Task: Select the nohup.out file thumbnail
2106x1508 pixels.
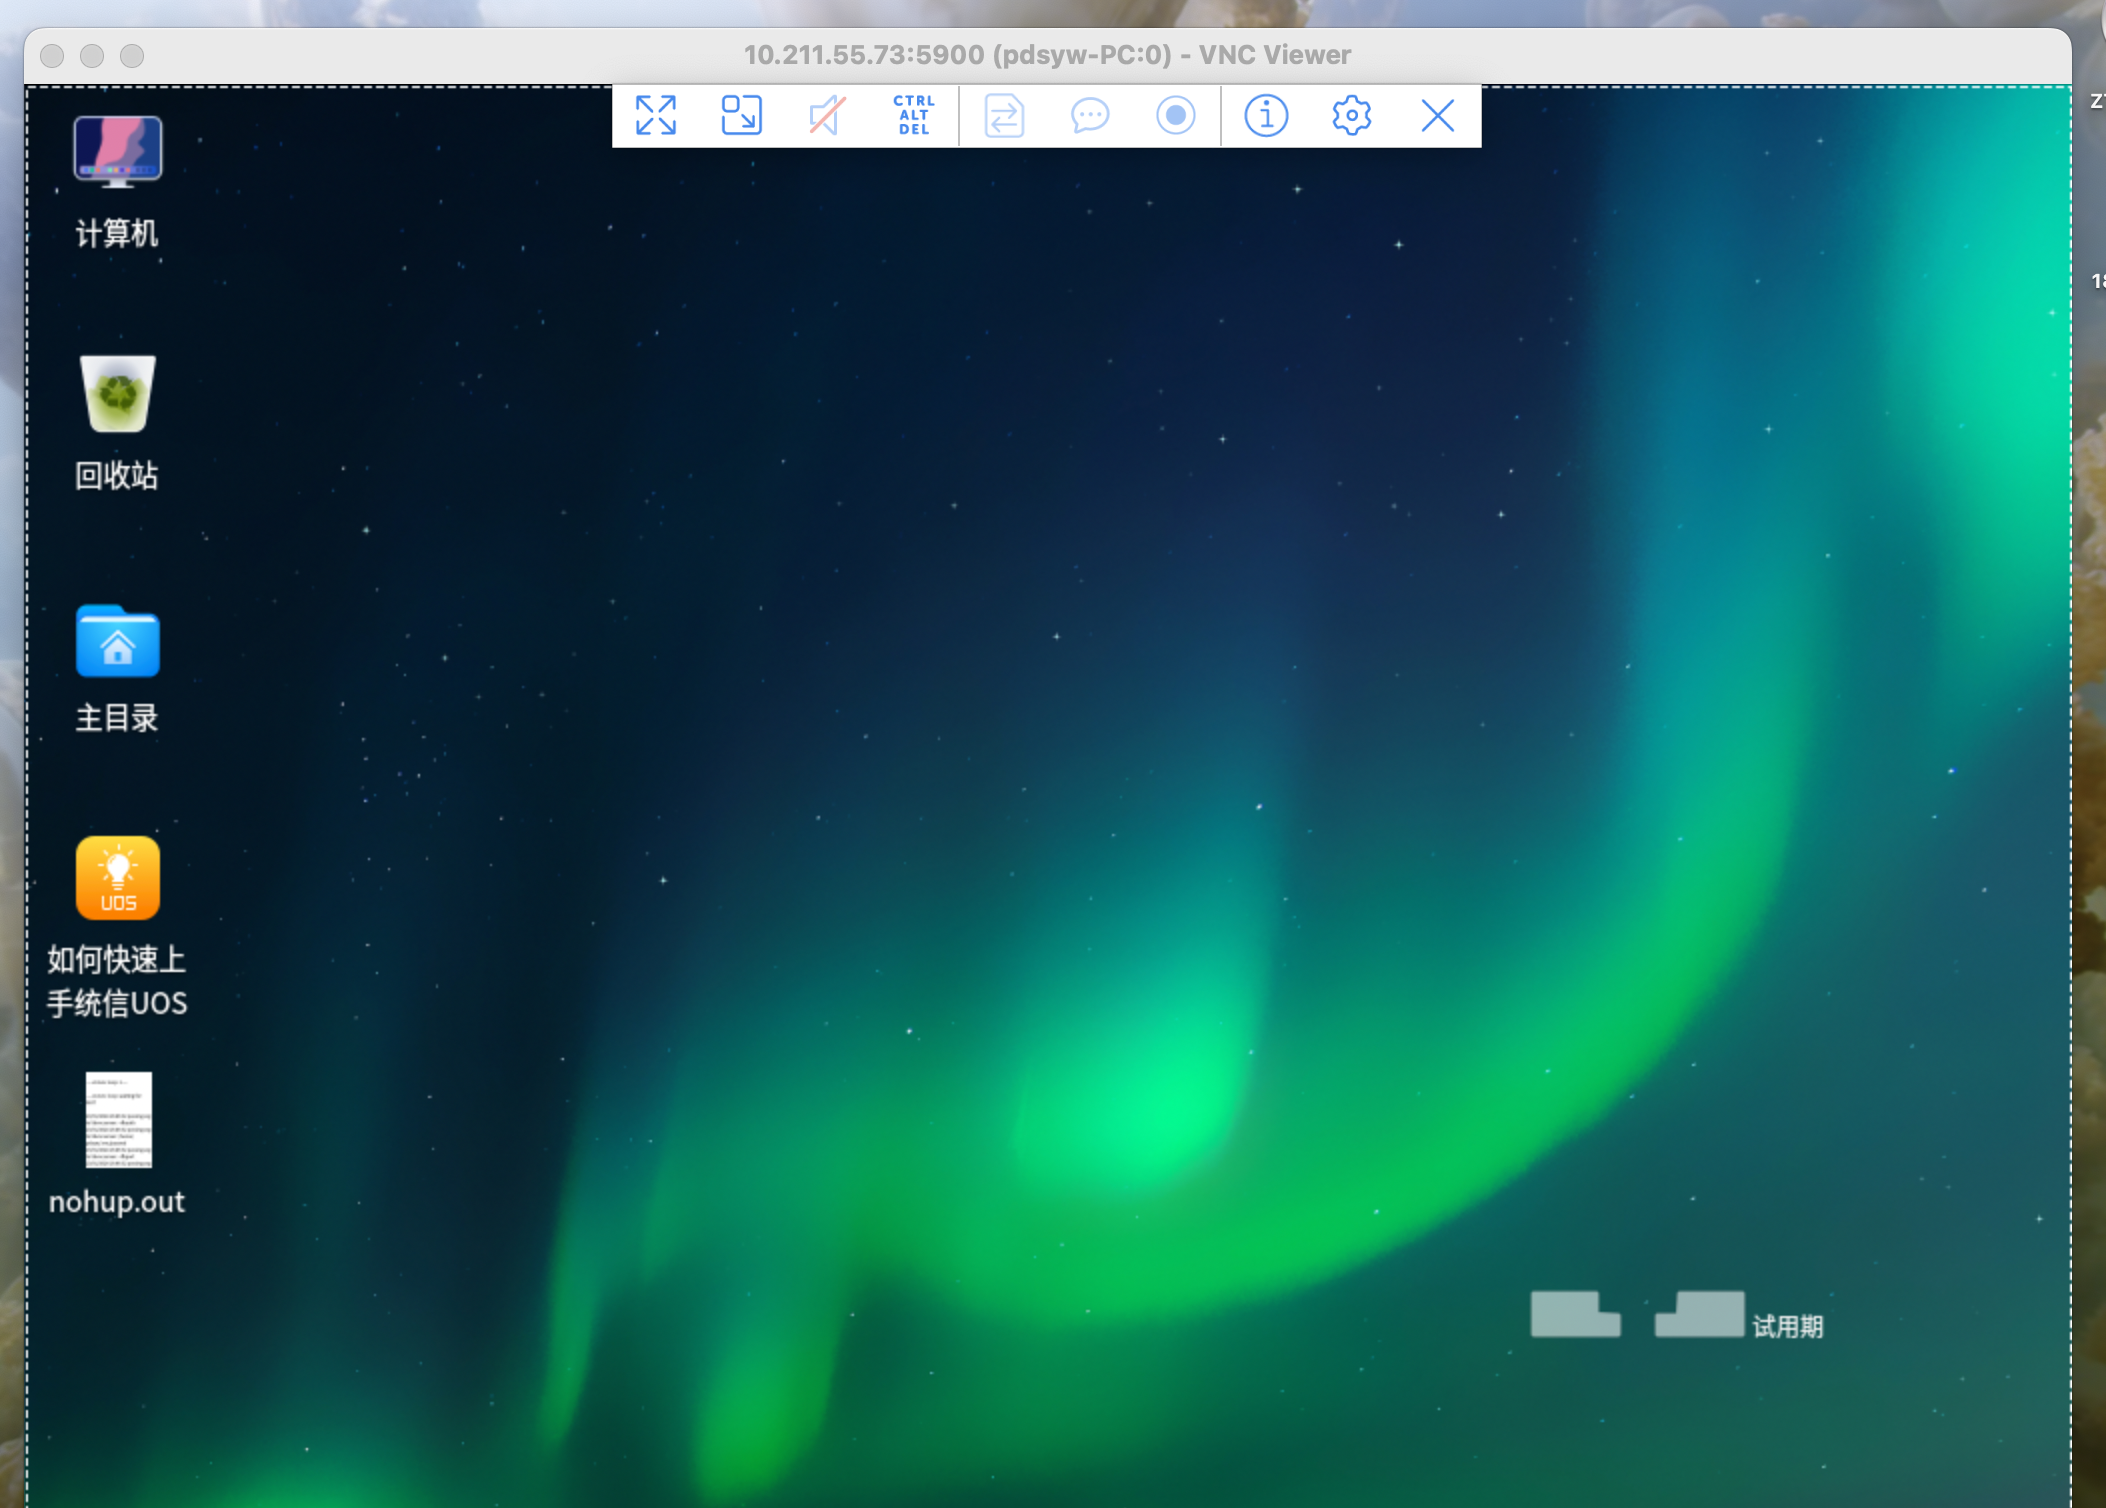Action: pyautogui.click(x=118, y=1120)
